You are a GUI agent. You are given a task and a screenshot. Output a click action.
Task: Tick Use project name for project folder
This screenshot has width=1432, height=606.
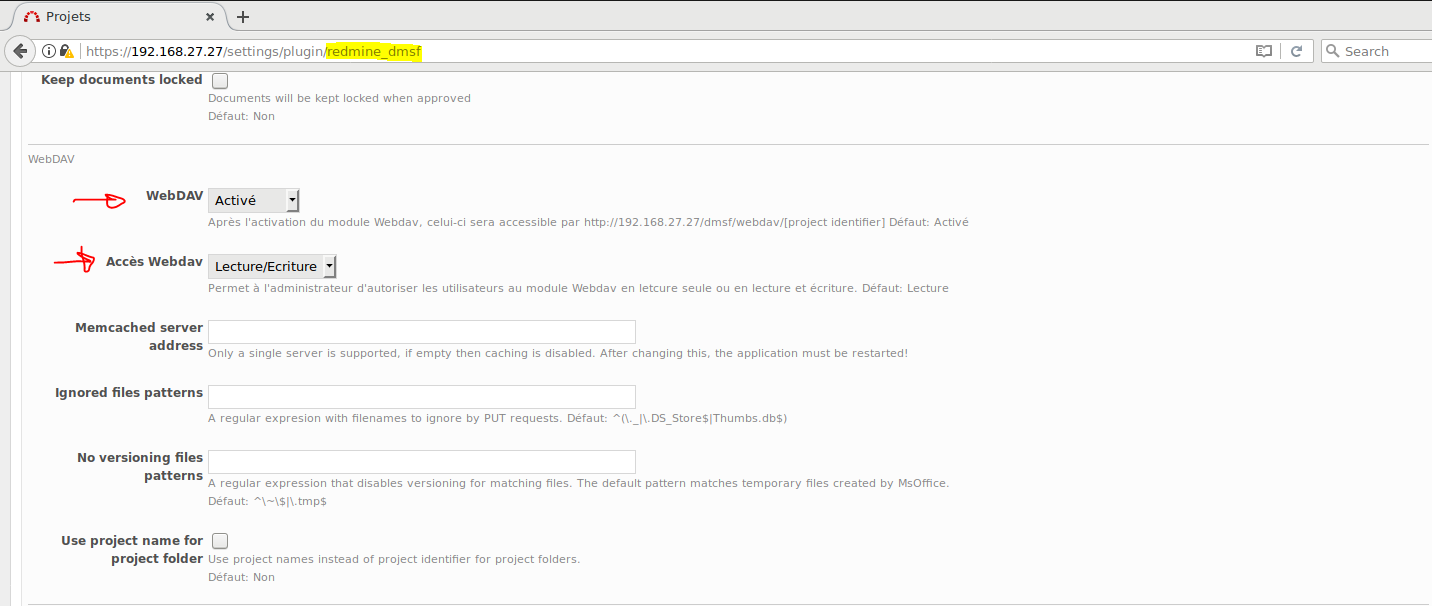pyautogui.click(x=220, y=541)
